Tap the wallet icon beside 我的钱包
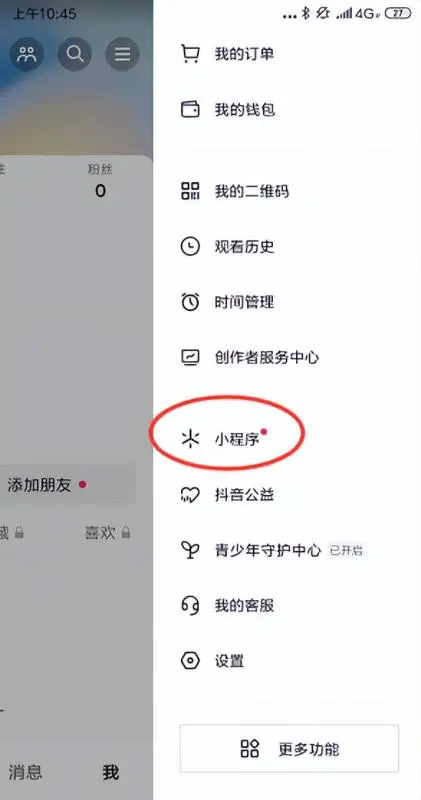The width and height of the screenshot is (421, 800). coord(190,109)
